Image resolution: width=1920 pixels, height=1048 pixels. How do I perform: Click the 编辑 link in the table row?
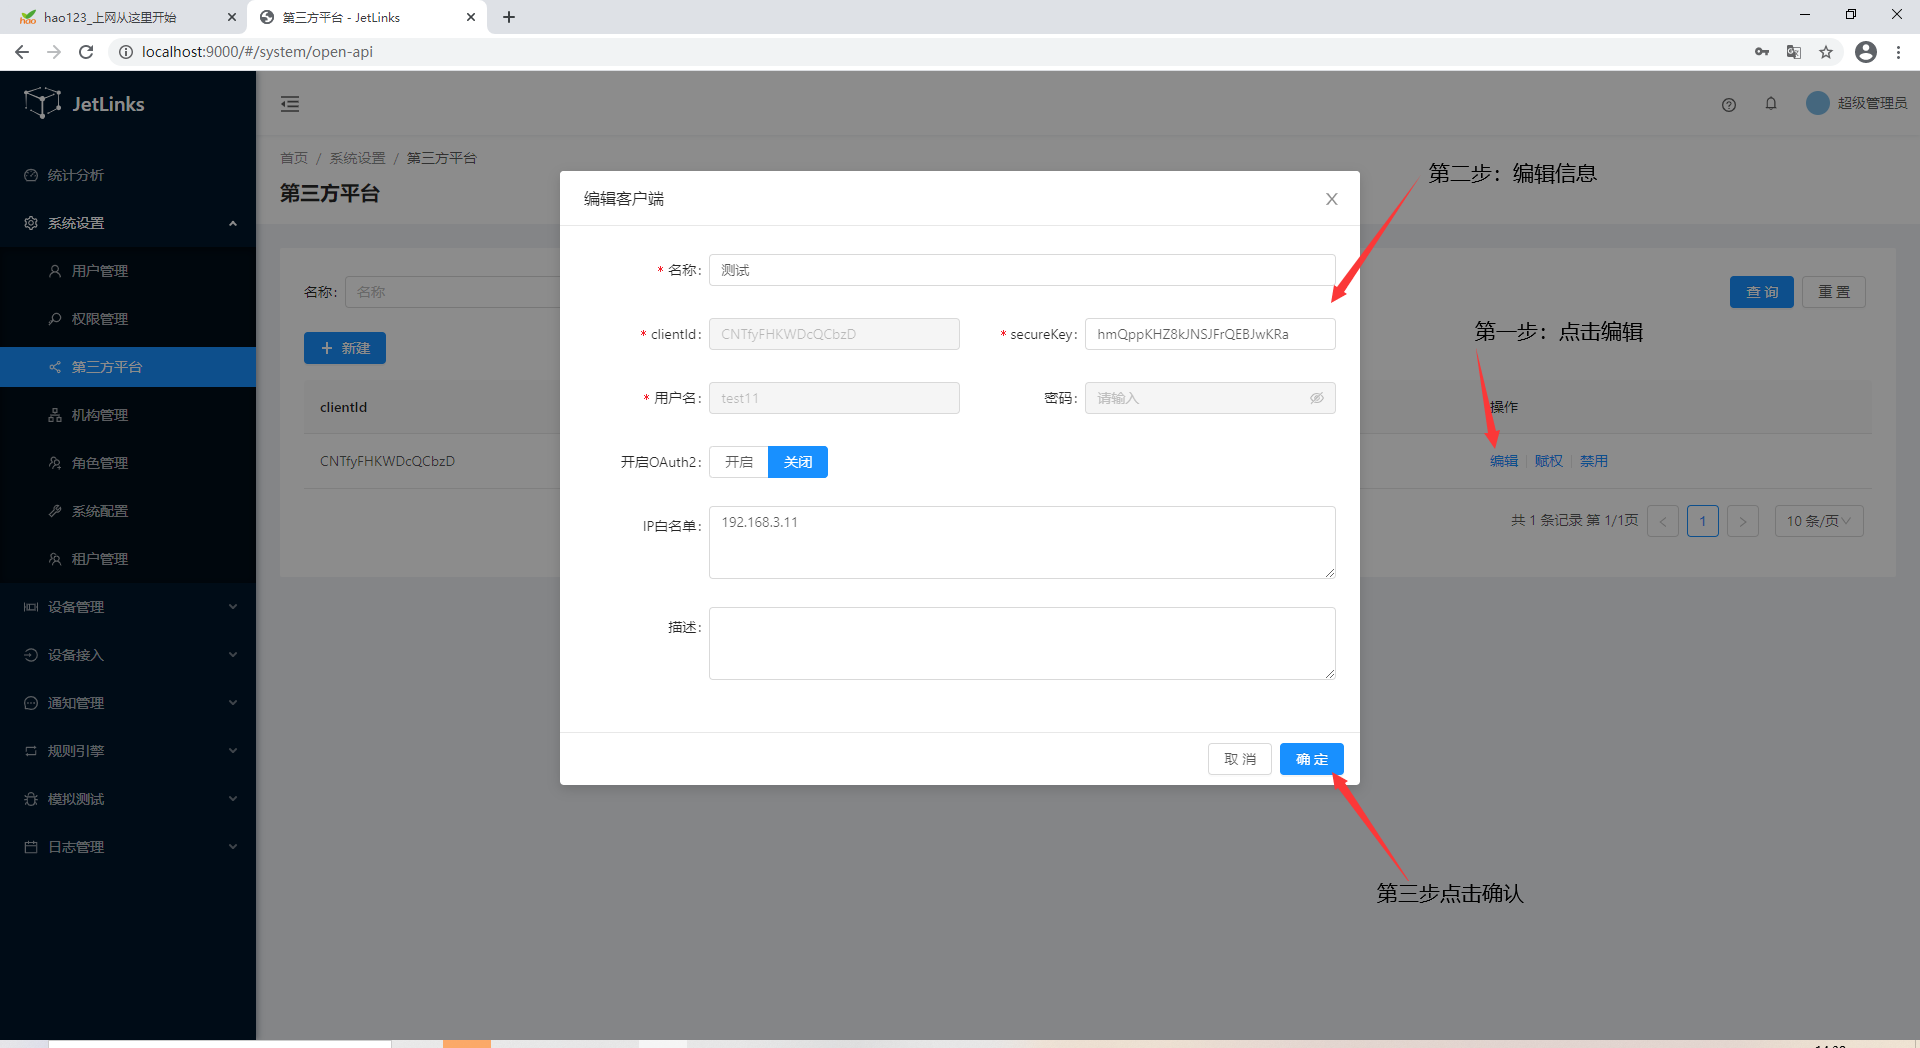(x=1504, y=461)
